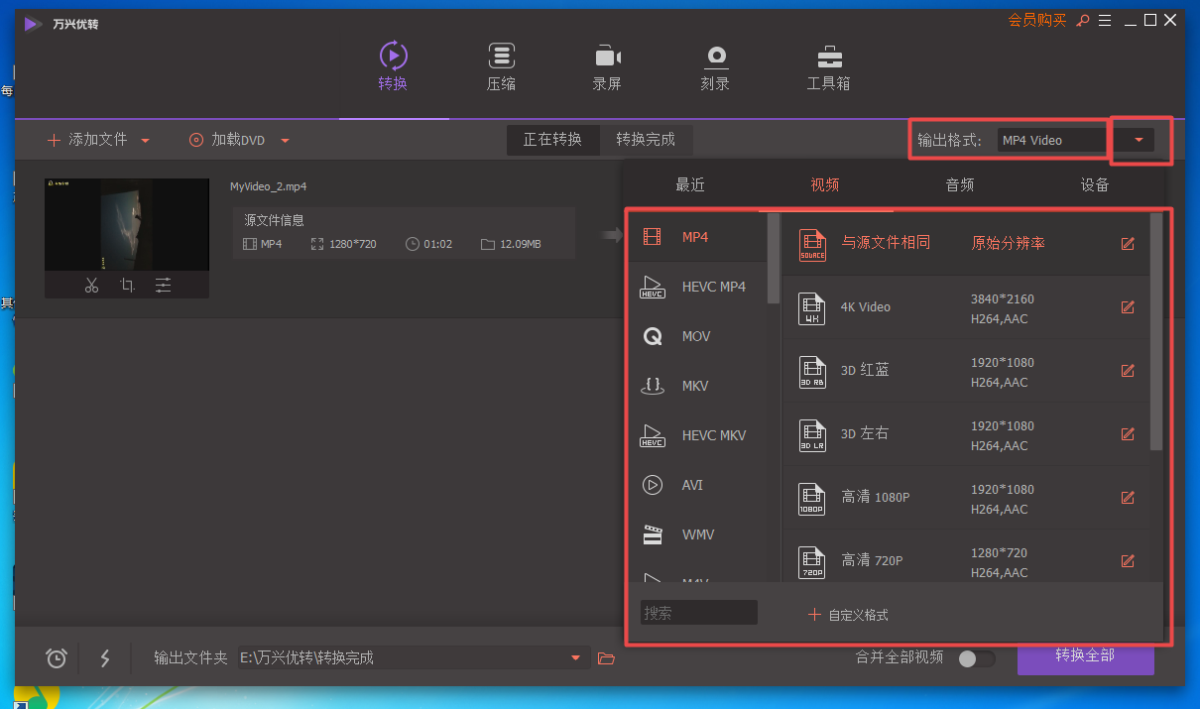This screenshot has height=709, width=1200.
Task: Click 自定义格式 to create custom format
Action: point(848,615)
